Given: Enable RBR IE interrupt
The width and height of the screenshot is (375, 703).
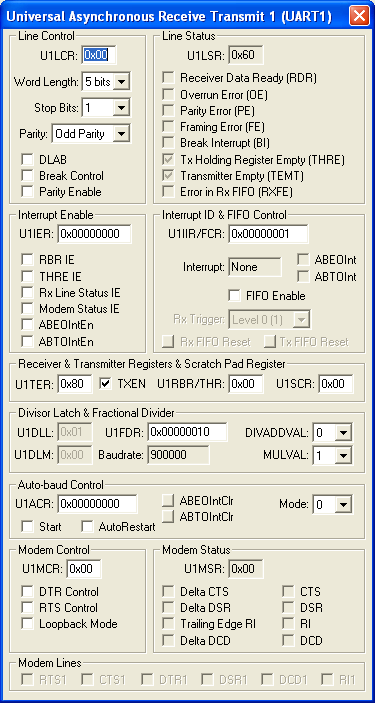Looking at the screenshot, I should (x=28, y=260).
